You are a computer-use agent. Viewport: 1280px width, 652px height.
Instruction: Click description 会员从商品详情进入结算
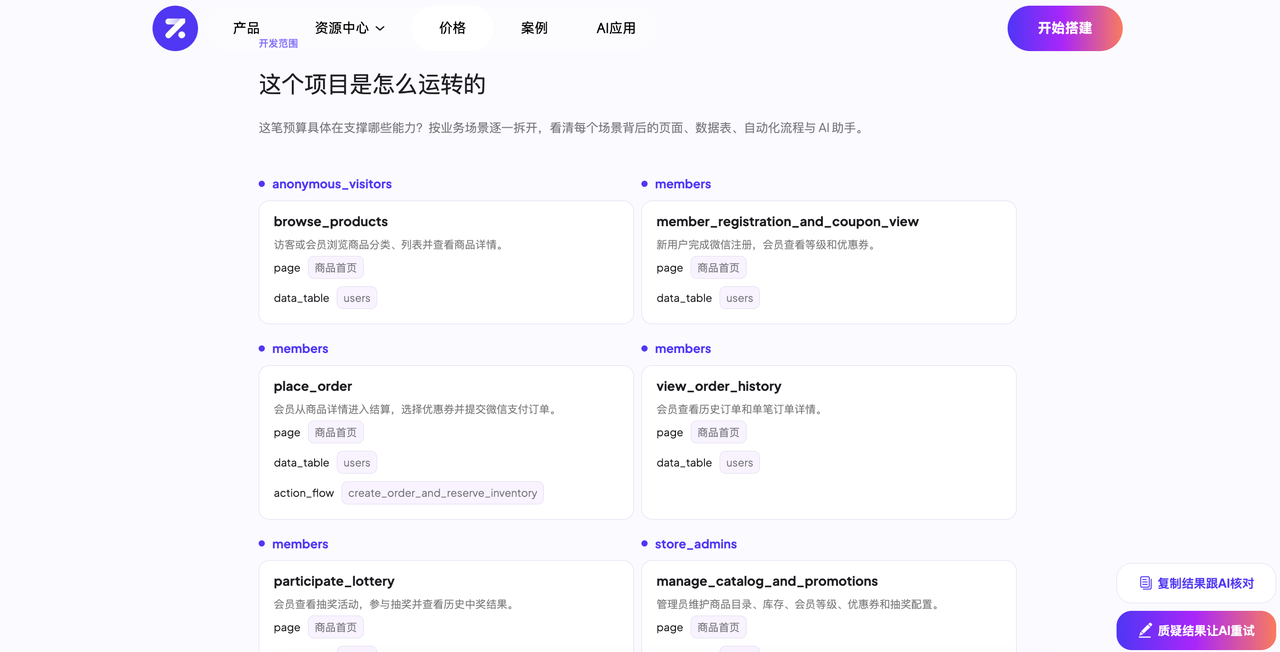coord(416,410)
